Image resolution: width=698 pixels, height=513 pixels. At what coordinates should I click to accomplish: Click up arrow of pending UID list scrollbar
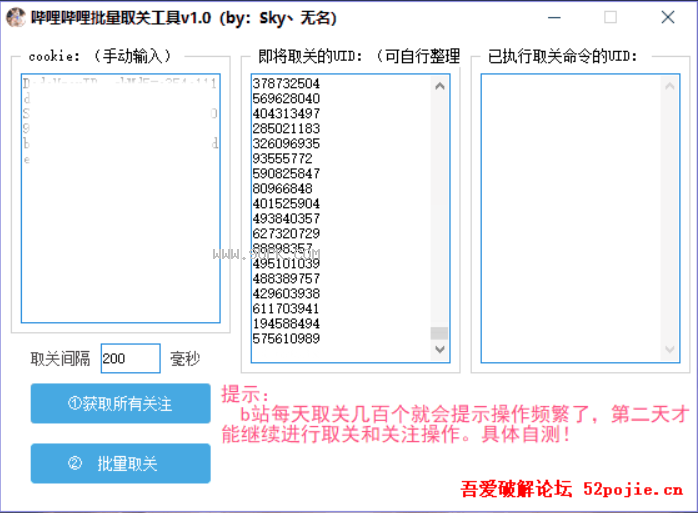[440, 86]
